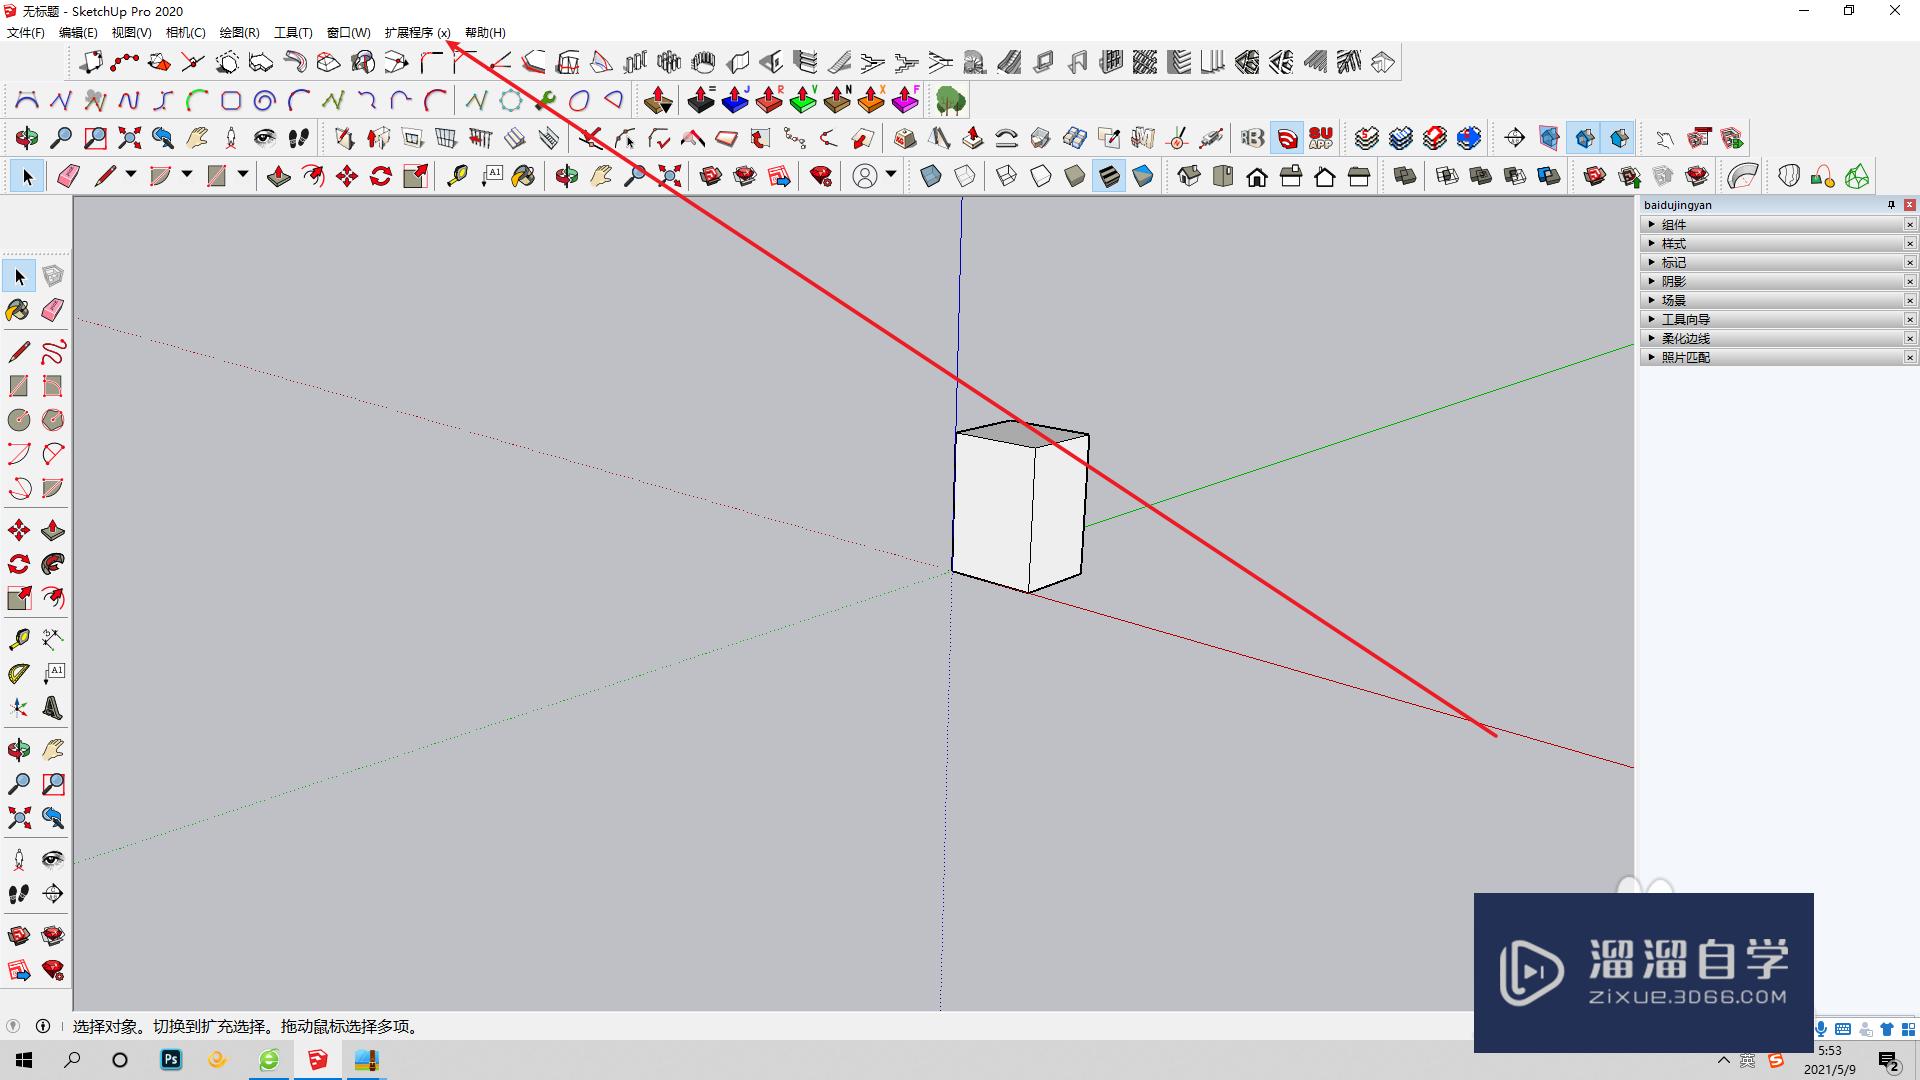Select Follow Me tool in left toolbar
Viewport: 1920px width, 1080px height.
pos(53,564)
